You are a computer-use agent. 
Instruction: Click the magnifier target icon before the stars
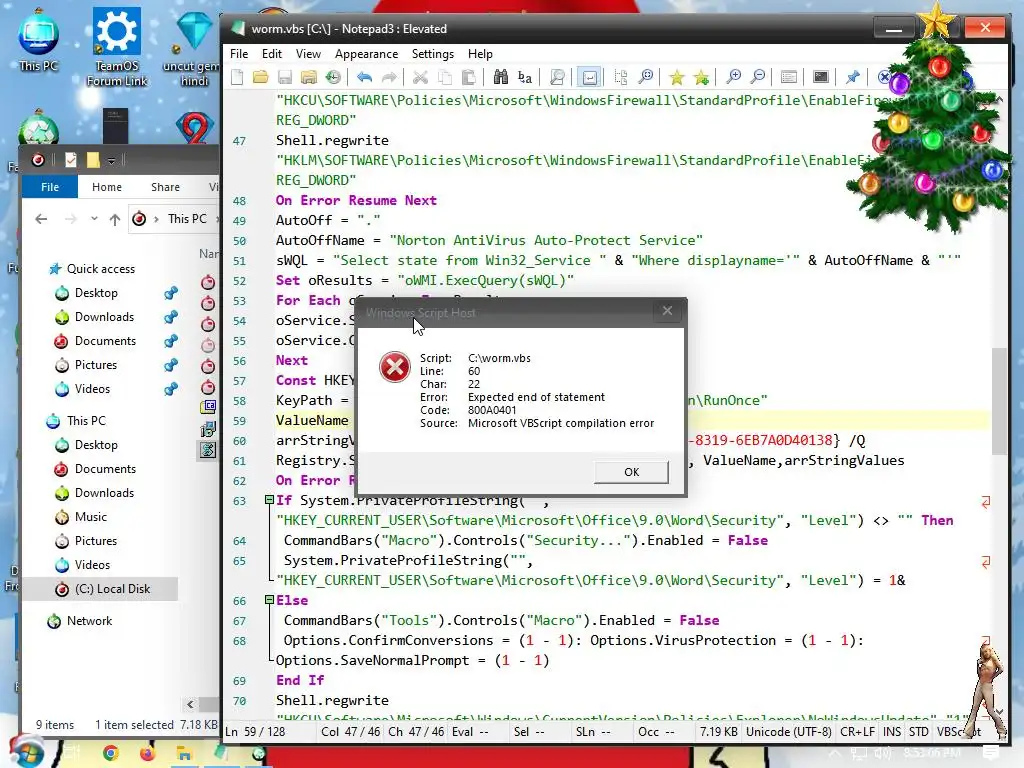click(x=645, y=78)
